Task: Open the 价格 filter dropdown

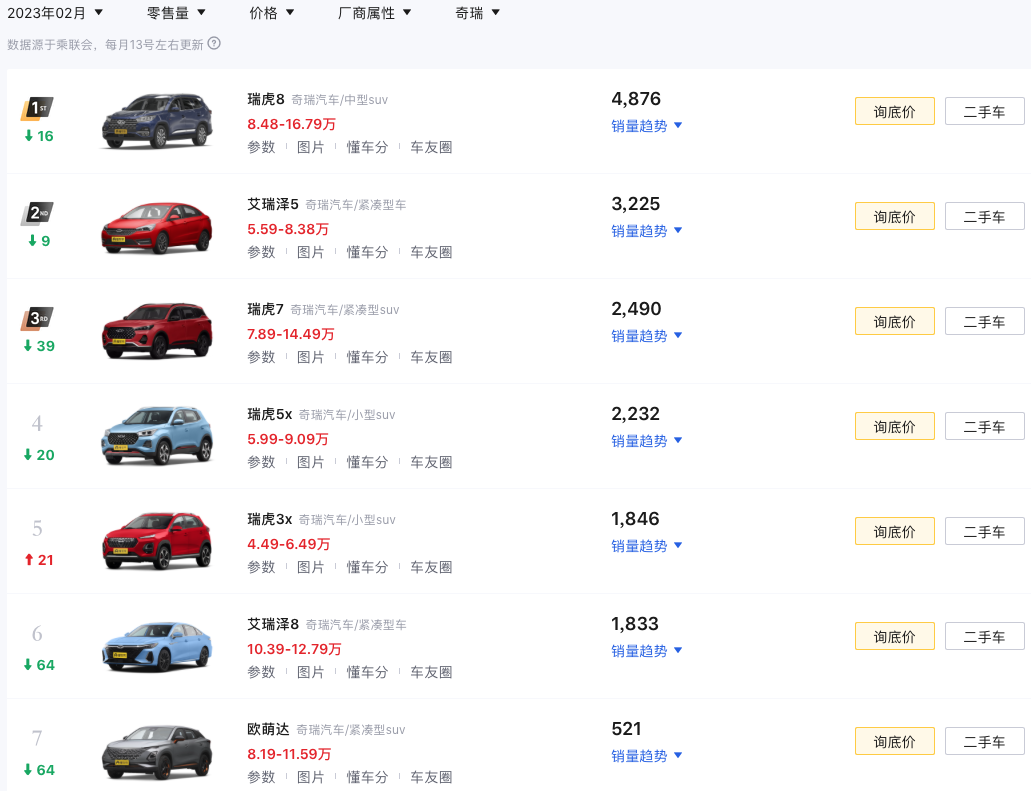Action: click(272, 13)
